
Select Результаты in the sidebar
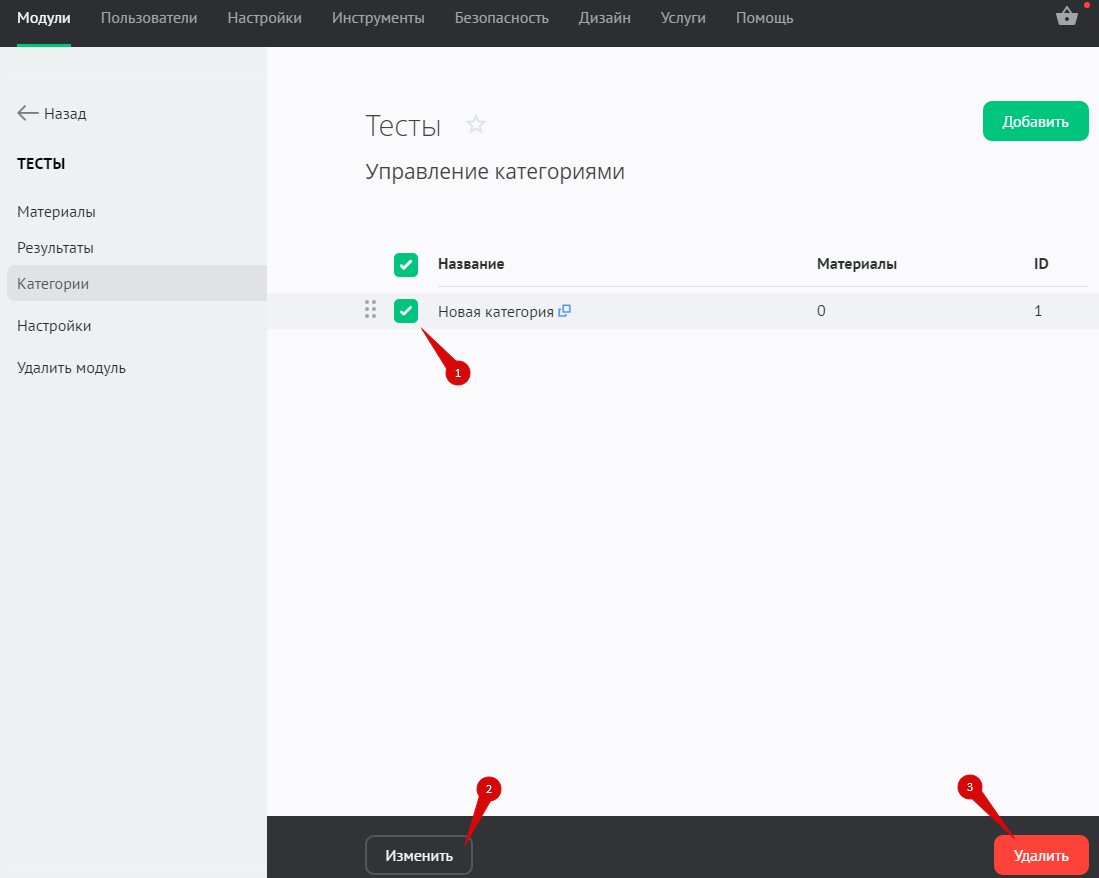(55, 248)
